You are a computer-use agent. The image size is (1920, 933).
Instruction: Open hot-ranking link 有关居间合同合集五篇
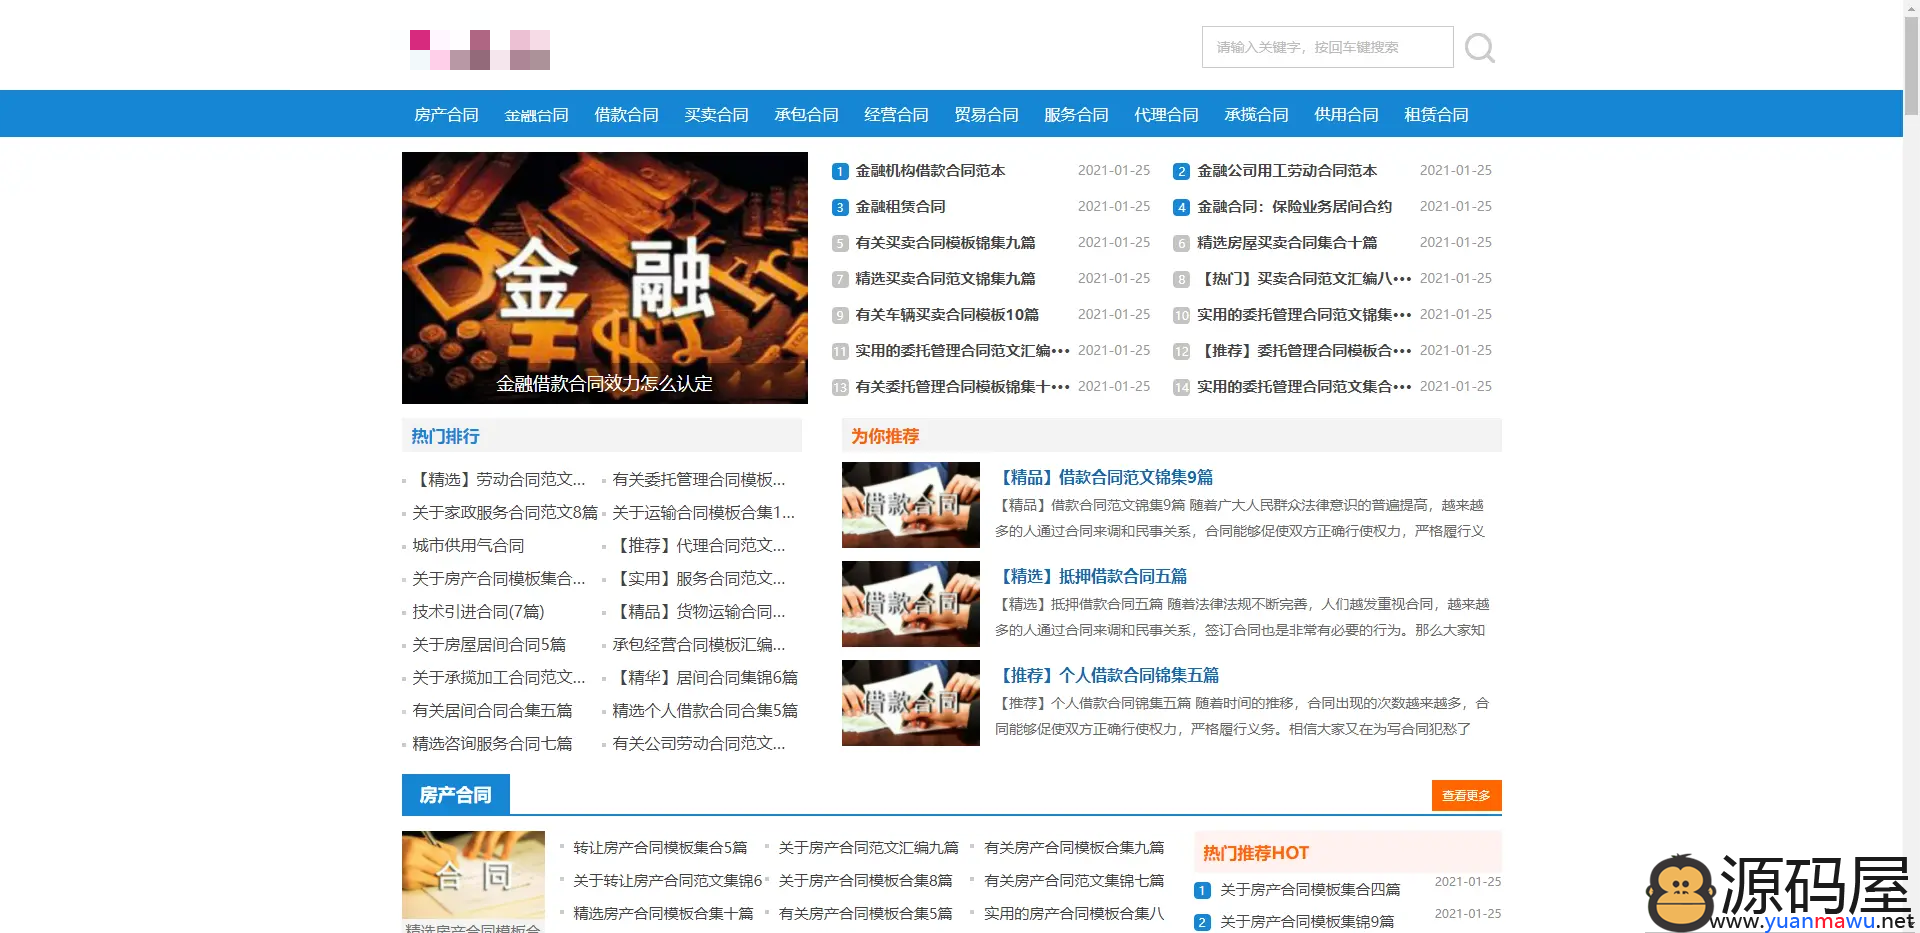point(492,711)
